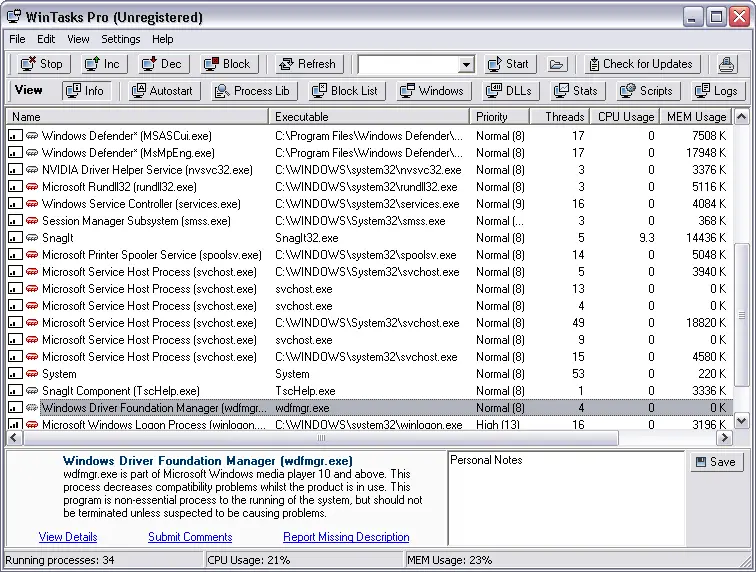Switch to the Block List view

[x=345, y=91]
